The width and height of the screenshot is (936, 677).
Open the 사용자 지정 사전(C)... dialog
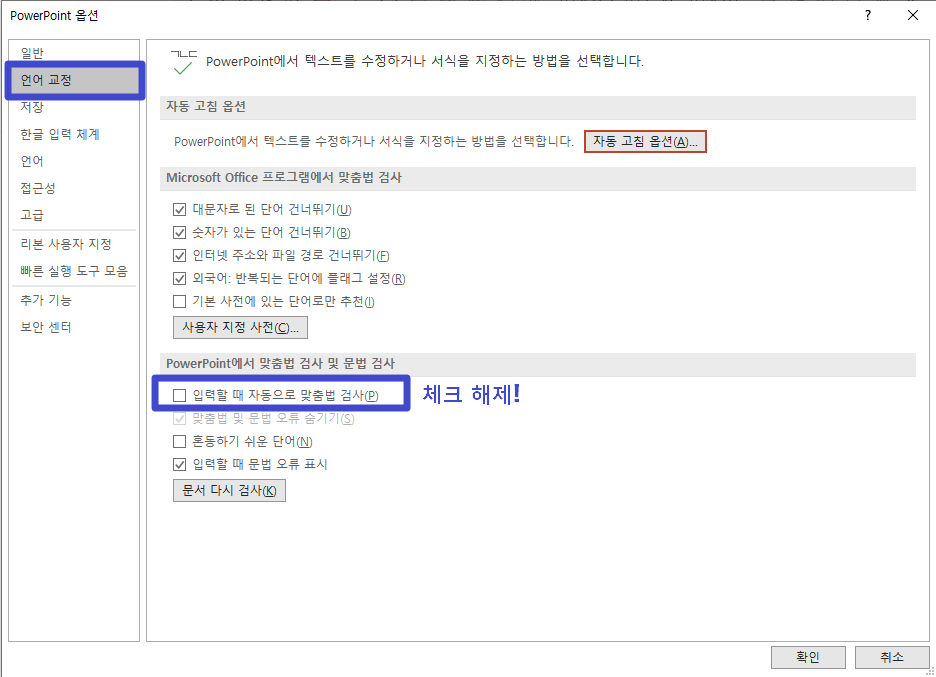pos(241,327)
